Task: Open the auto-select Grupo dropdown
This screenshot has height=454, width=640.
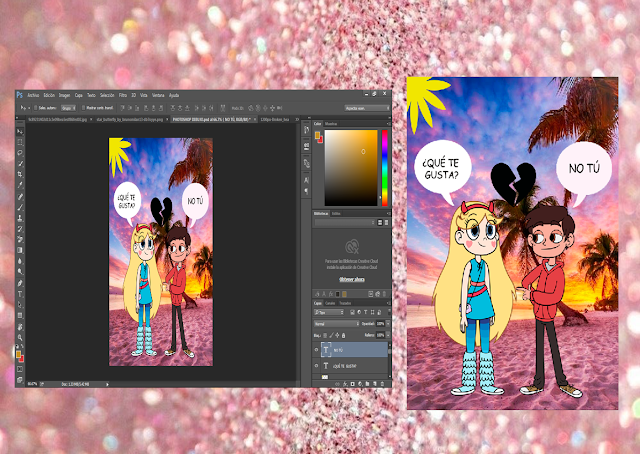Action: (x=69, y=108)
